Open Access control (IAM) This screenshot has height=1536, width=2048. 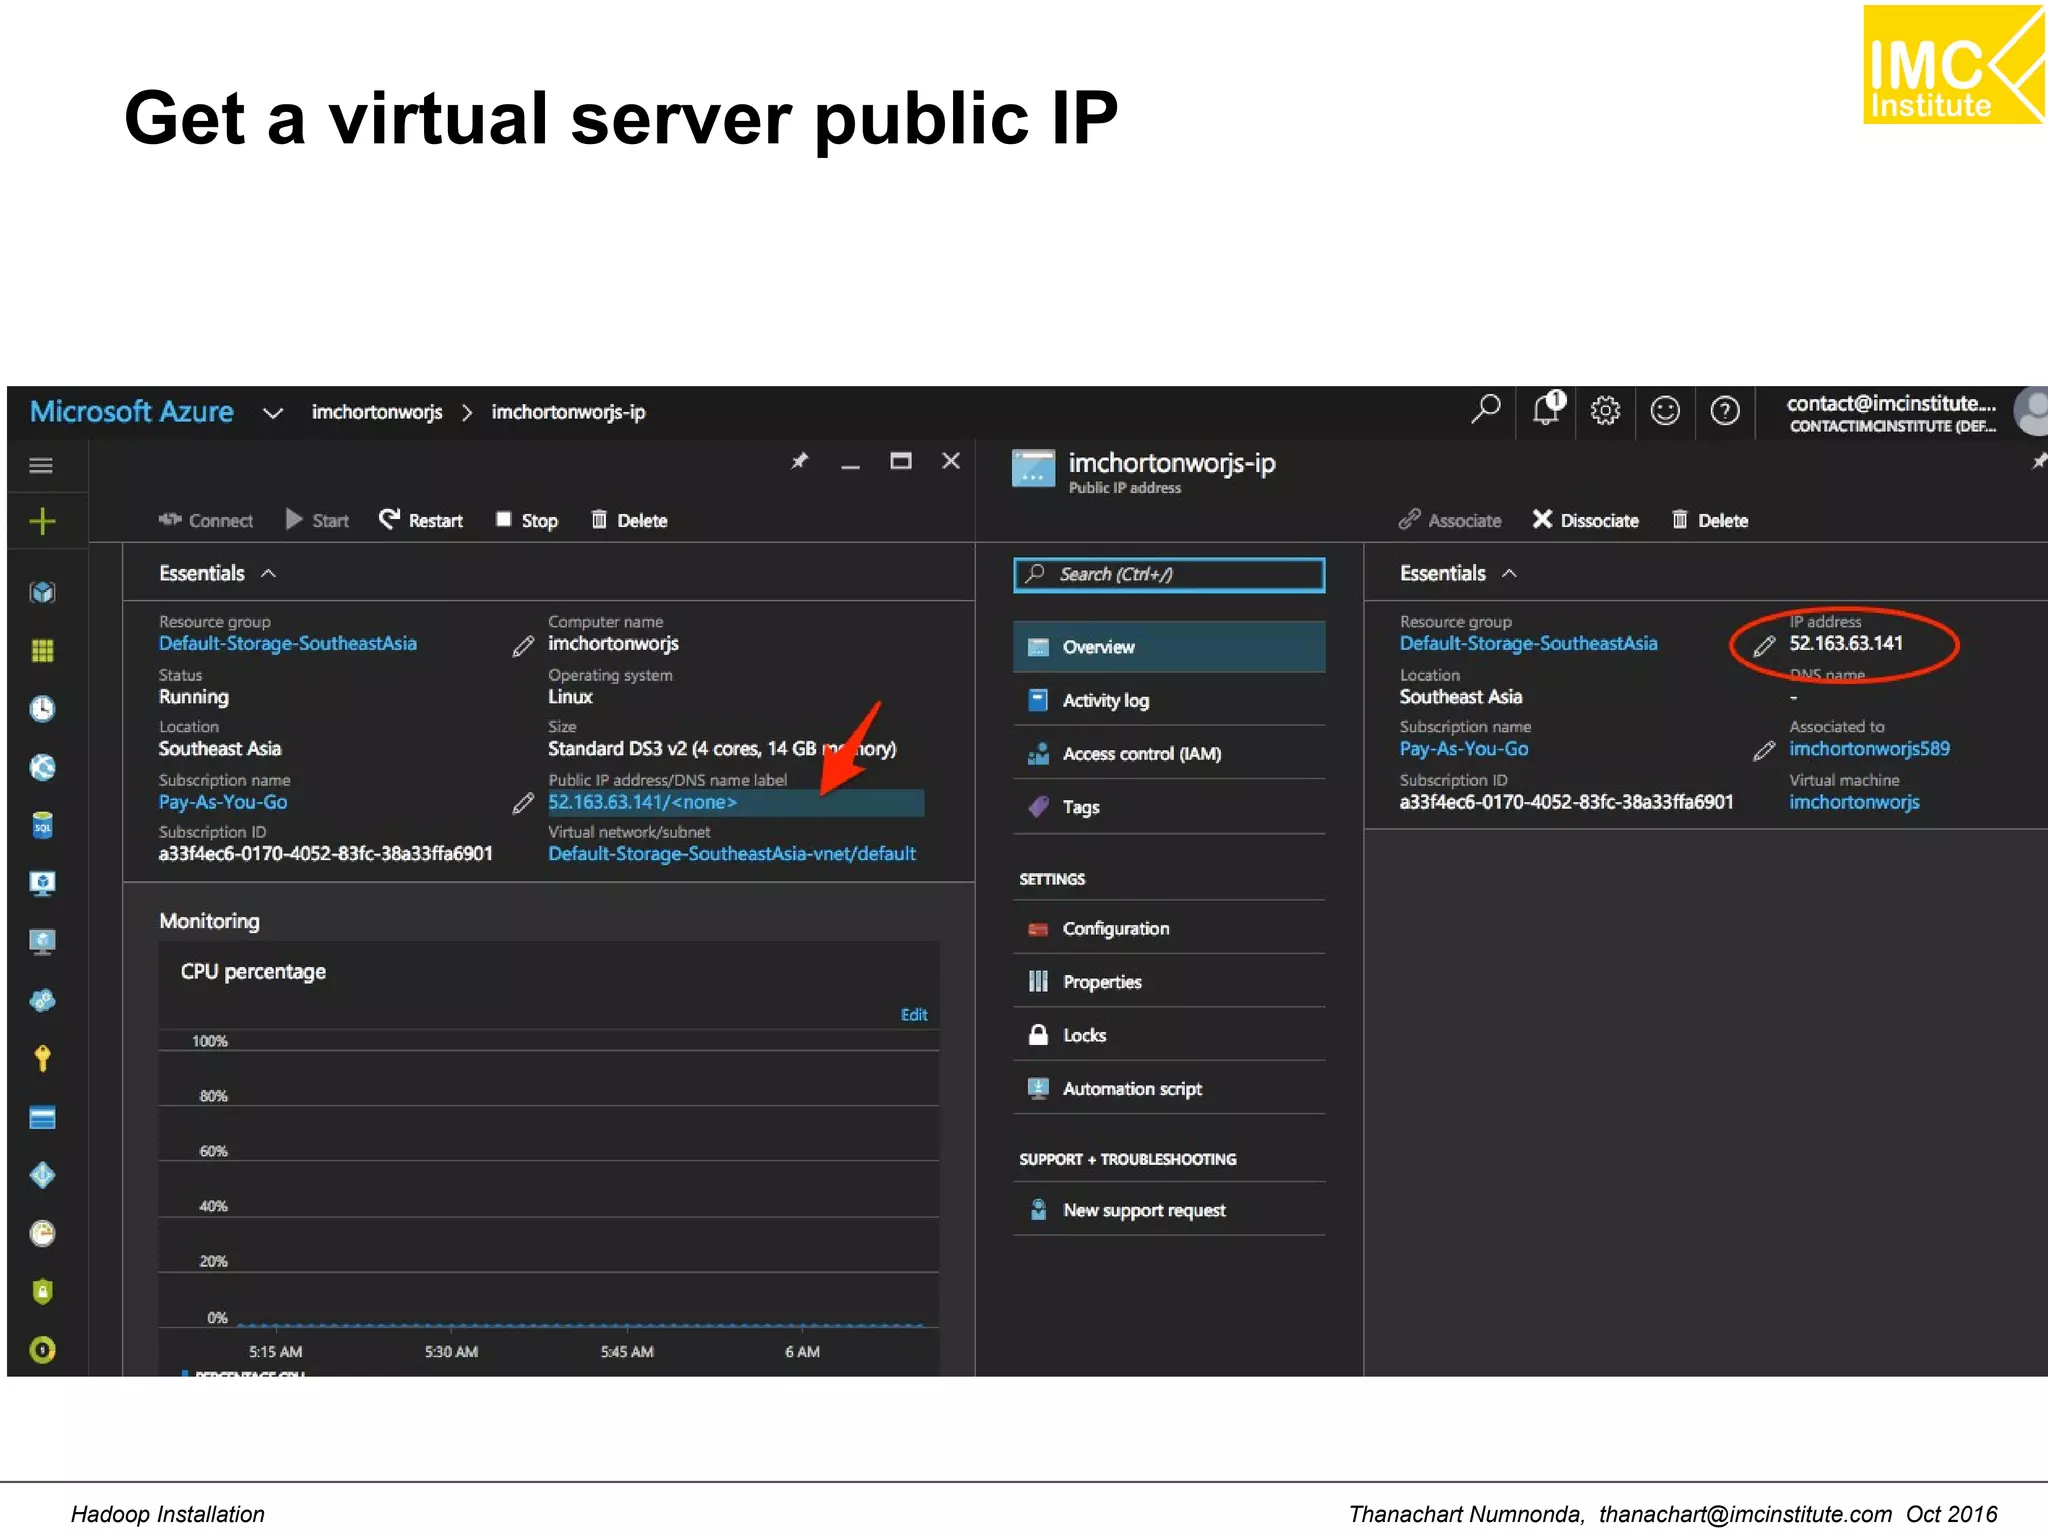(1169, 754)
